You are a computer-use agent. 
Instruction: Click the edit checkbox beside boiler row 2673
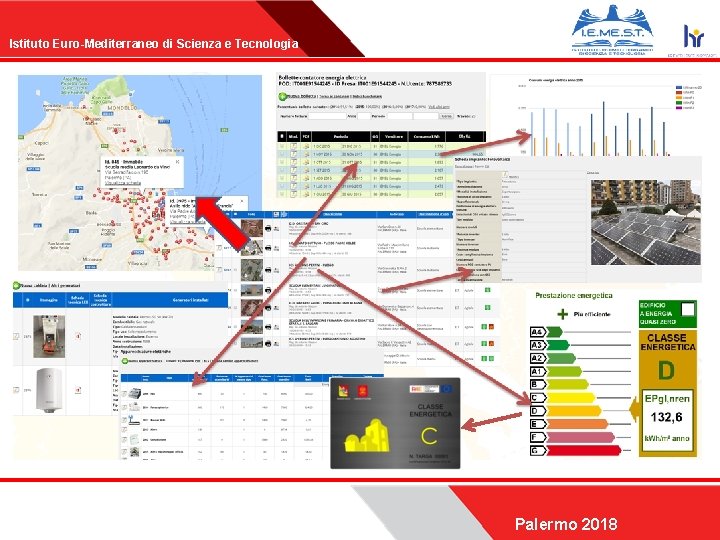(16, 336)
